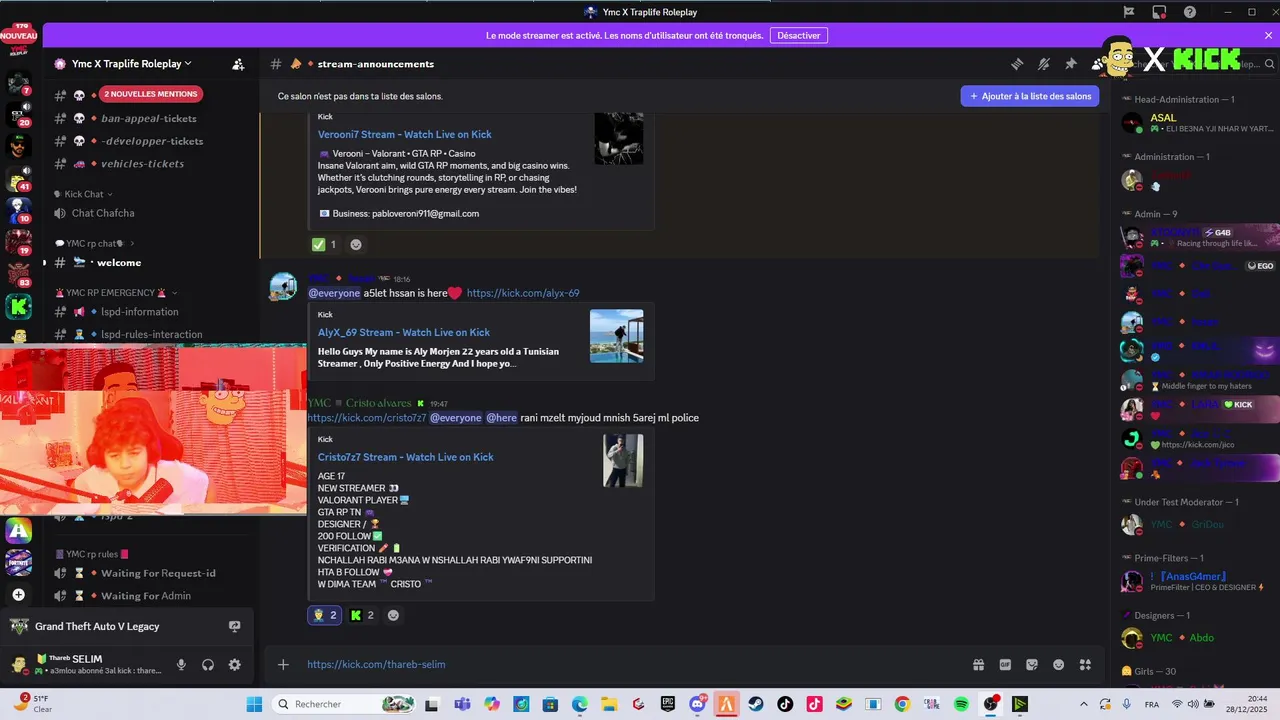Open the green K Kick server icon
Viewport: 1280px width, 720px height.
pos(18,306)
